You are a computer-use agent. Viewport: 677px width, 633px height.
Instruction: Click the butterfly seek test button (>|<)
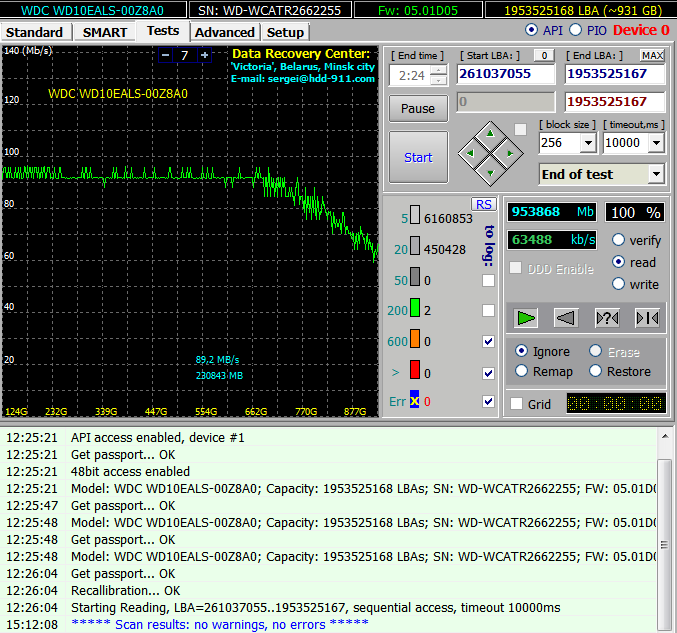(647, 318)
